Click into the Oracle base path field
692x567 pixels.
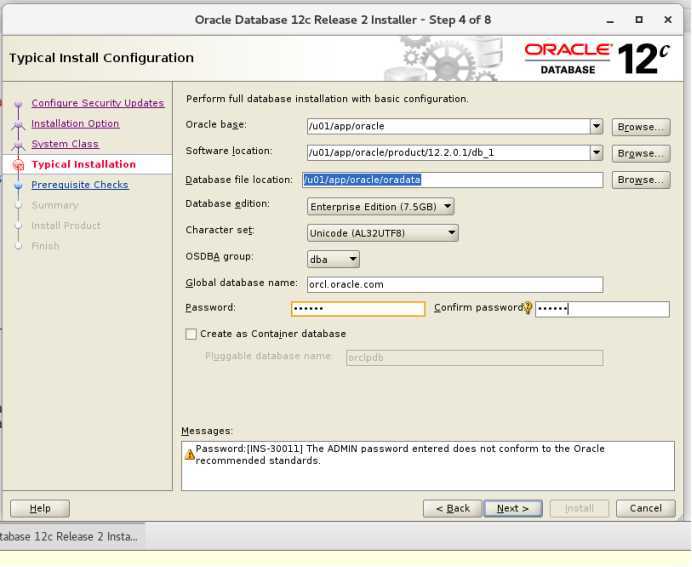448,126
